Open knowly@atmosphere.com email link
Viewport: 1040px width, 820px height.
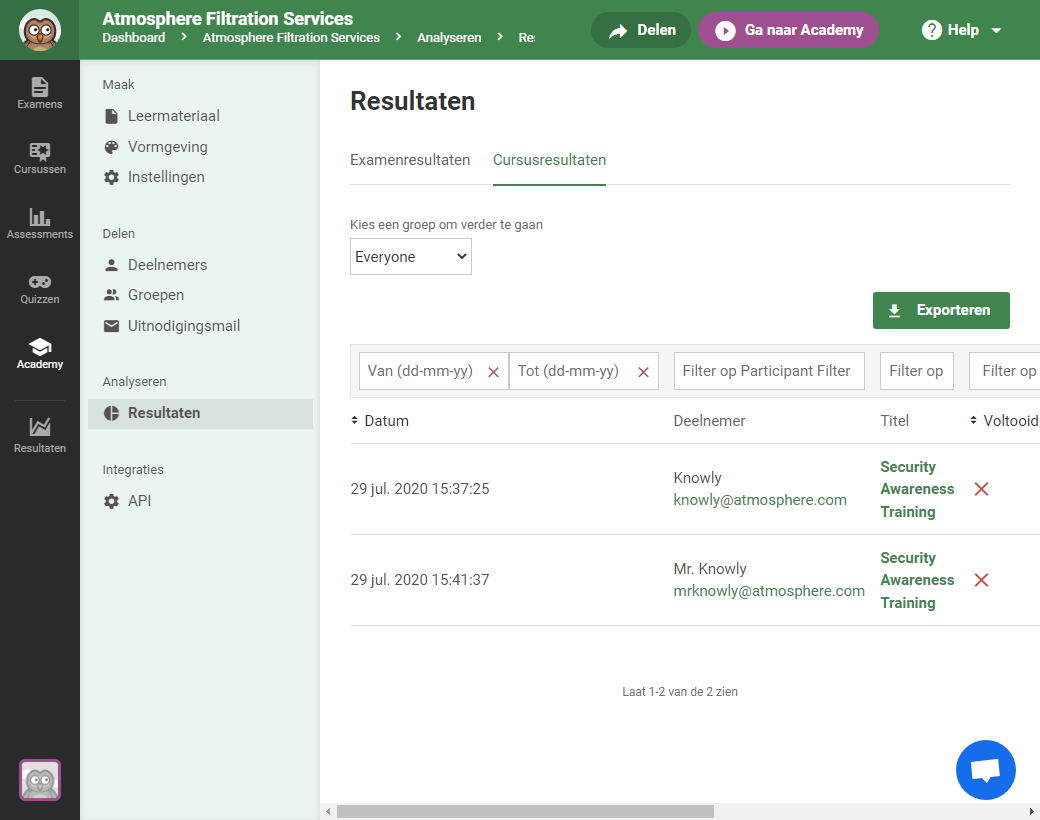coord(760,500)
